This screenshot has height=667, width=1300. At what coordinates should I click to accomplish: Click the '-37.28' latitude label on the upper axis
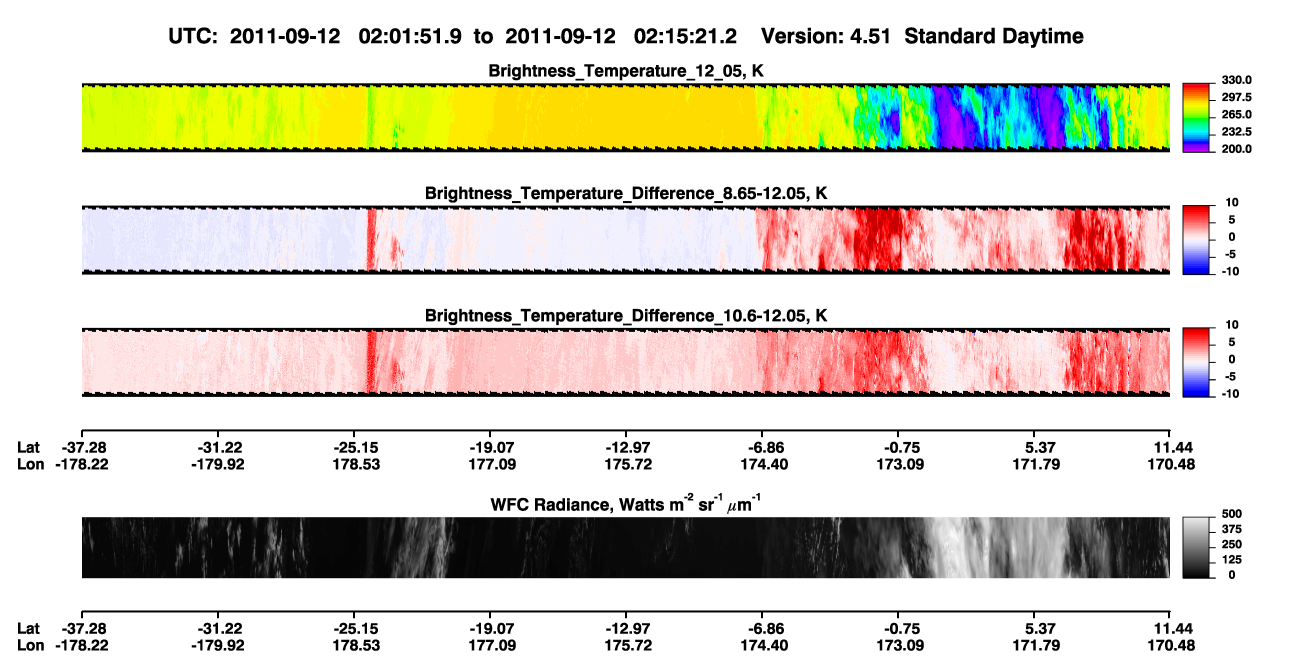click(x=83, y=446)
